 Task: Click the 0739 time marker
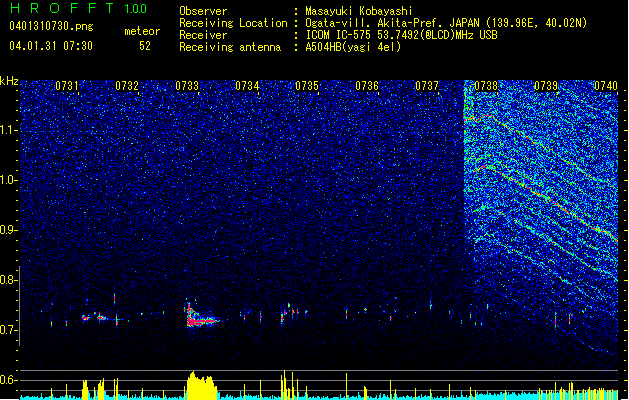pyautogui.click(x=546, y=86)
